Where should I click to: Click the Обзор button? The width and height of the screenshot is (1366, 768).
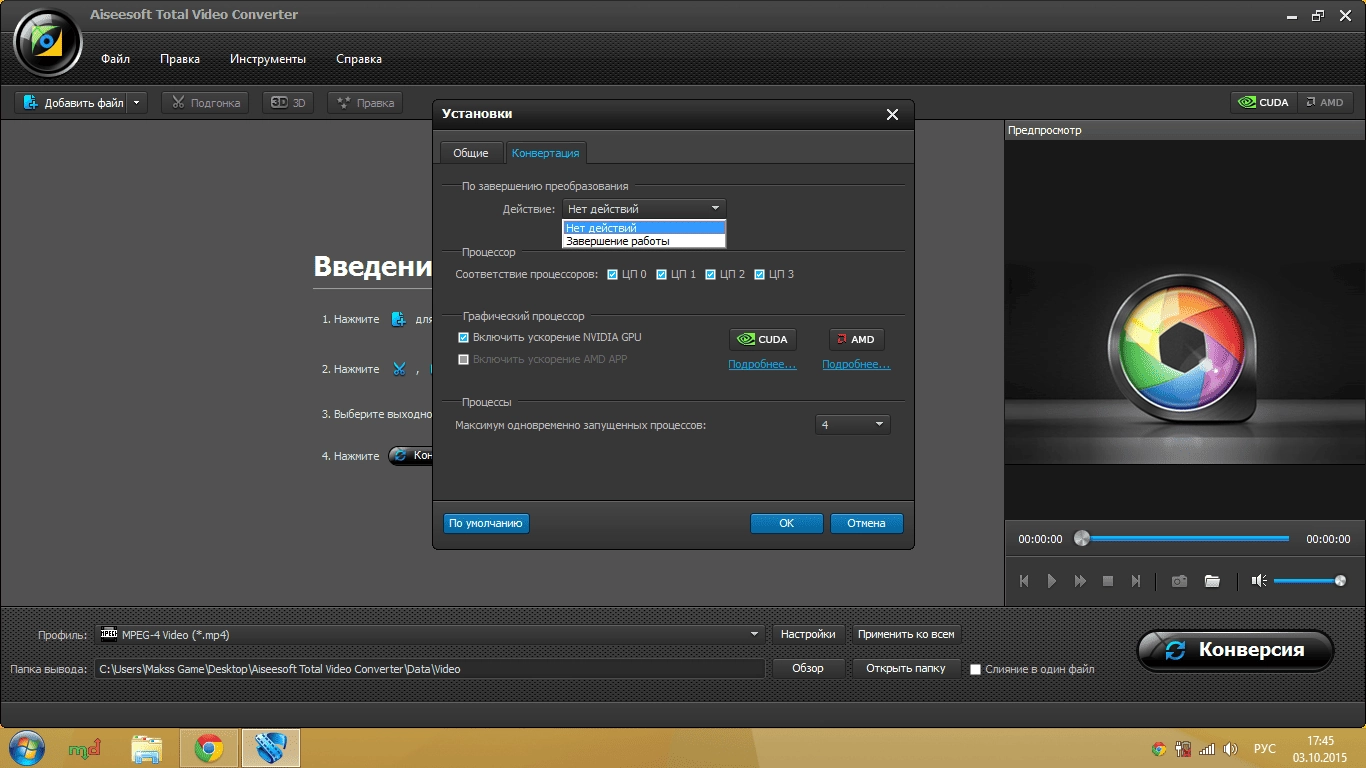[808, 669]
